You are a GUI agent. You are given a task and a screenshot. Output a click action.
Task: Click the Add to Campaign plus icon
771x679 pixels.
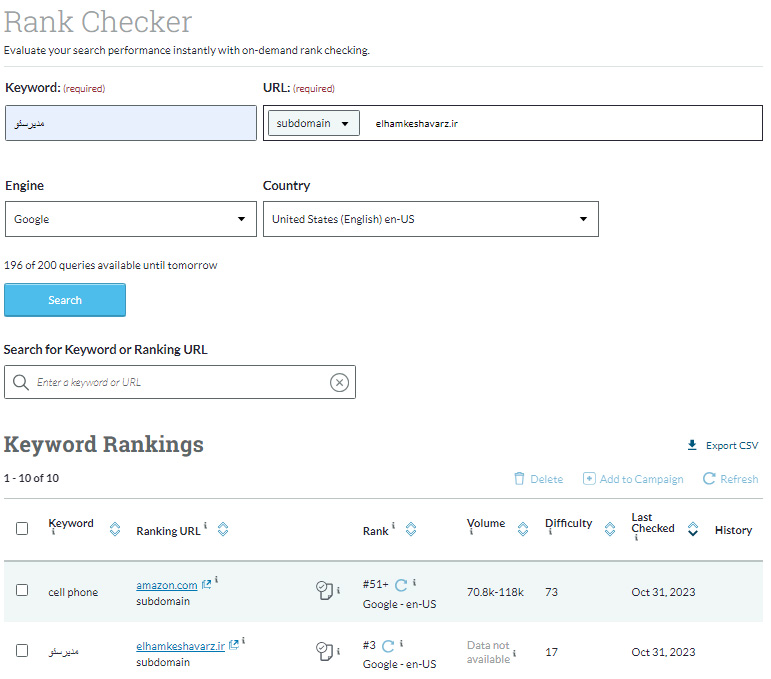[x=589, y=479]
